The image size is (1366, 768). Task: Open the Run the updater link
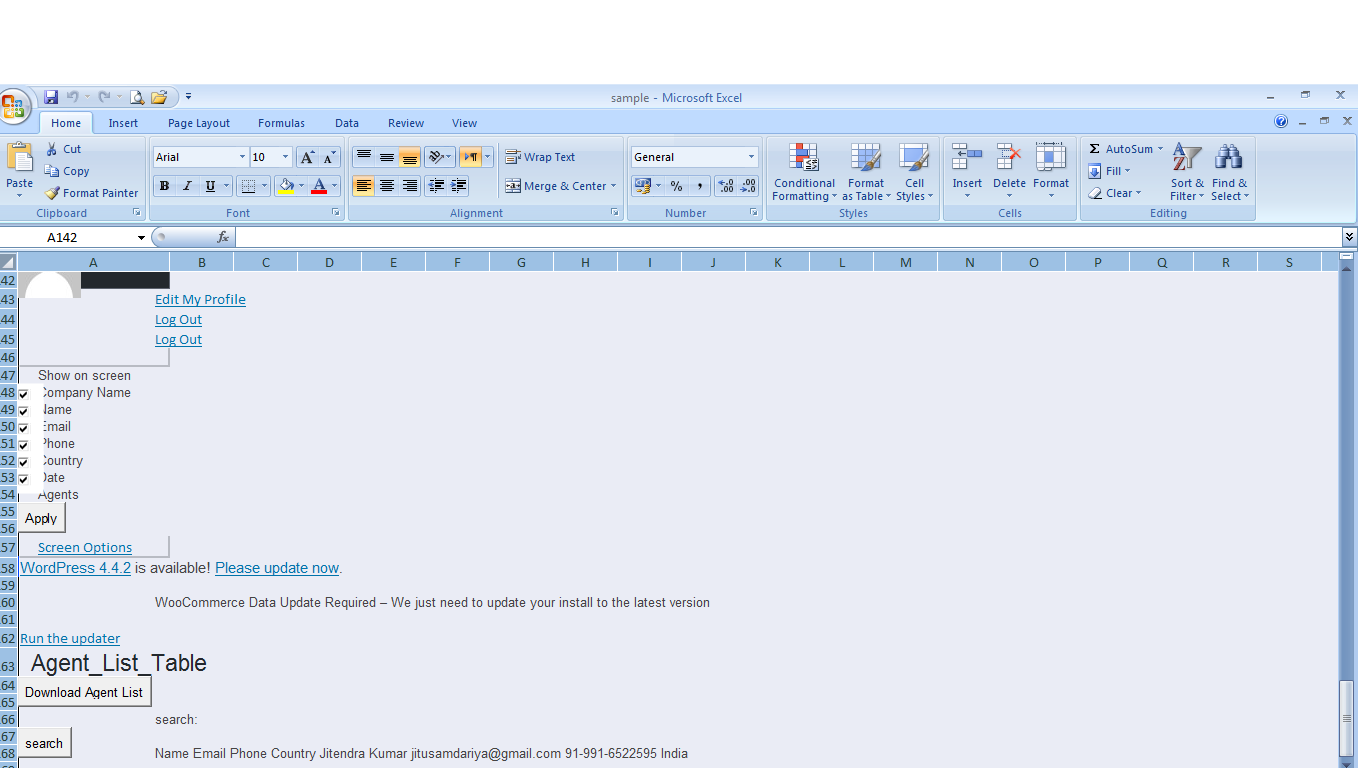70,638
